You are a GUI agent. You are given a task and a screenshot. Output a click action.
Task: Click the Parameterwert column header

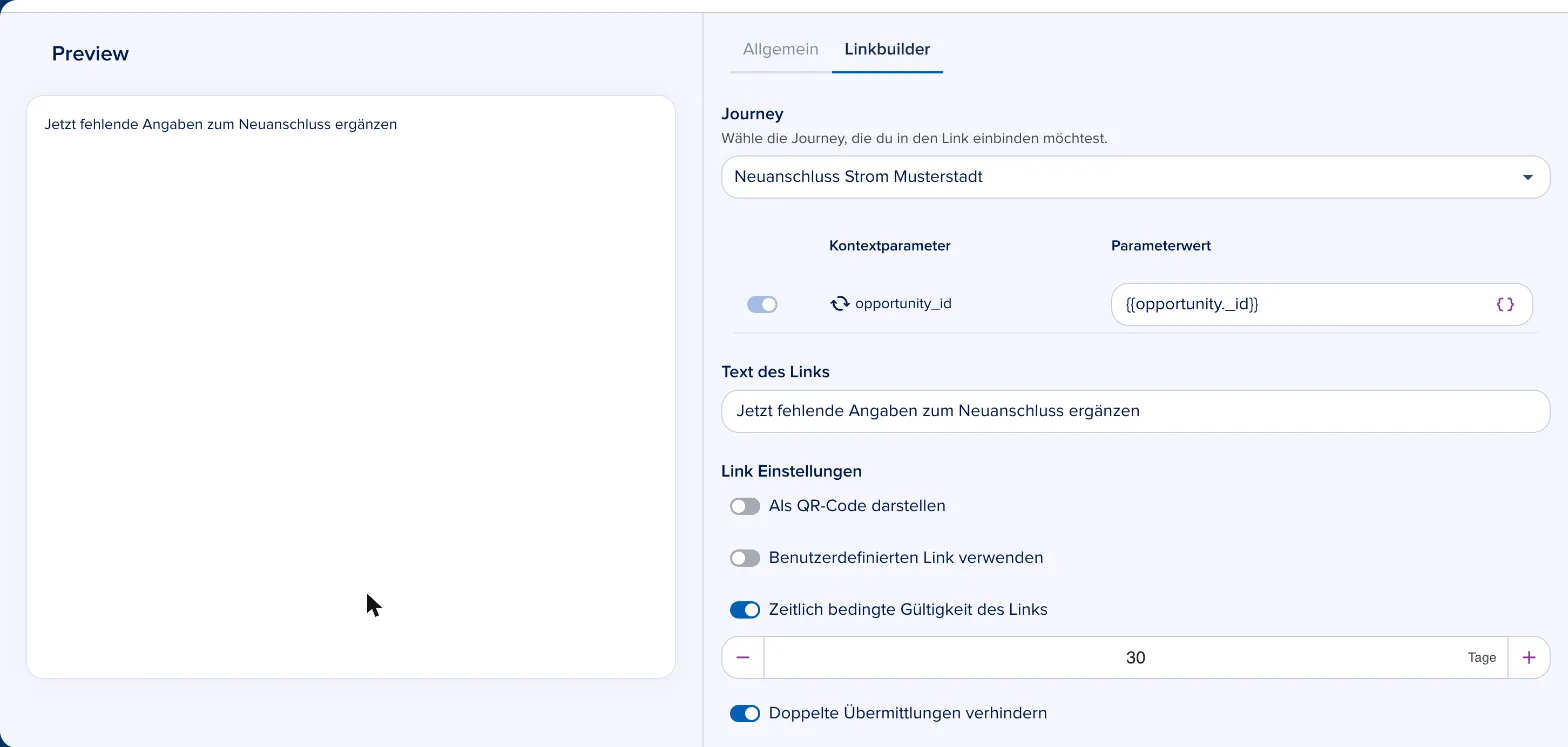(1161, 246)
